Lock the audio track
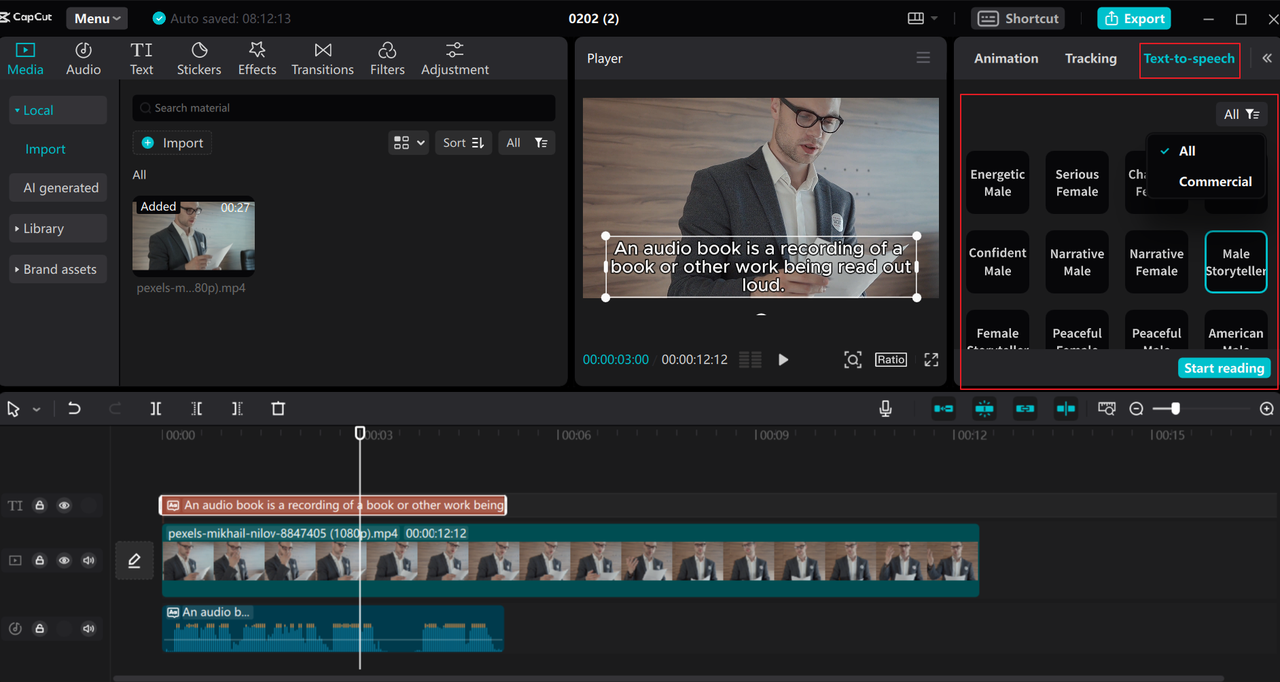 click(40, 629)
